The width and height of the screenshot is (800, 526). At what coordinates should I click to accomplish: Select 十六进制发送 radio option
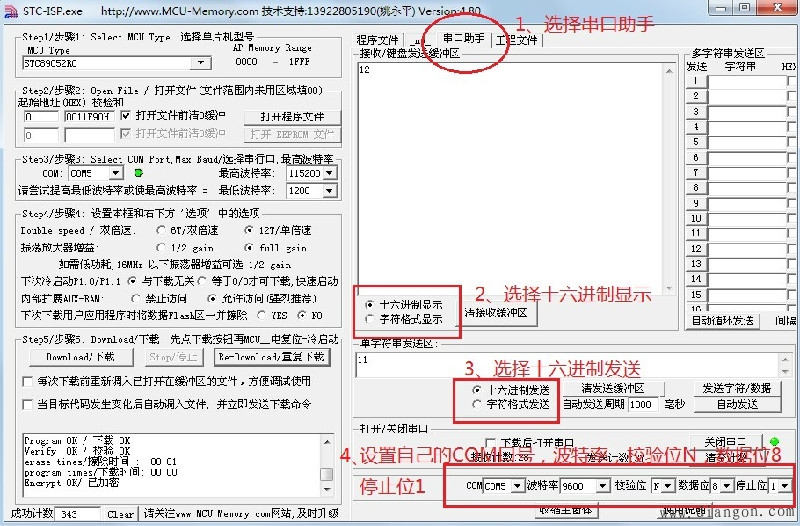pyautogui.click(x=477, y=390)
